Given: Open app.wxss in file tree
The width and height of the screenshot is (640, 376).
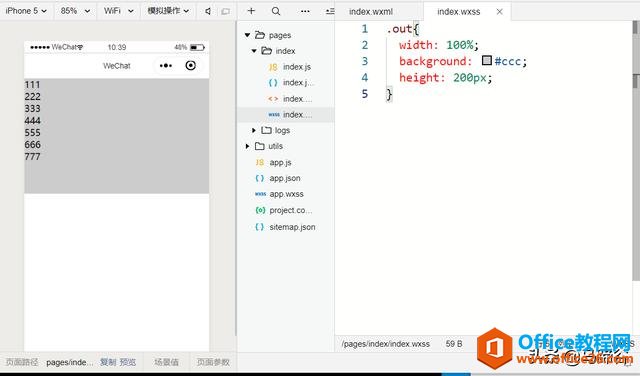Looking at the screenshot, I should pyautogui.click(x=286, y=194).
